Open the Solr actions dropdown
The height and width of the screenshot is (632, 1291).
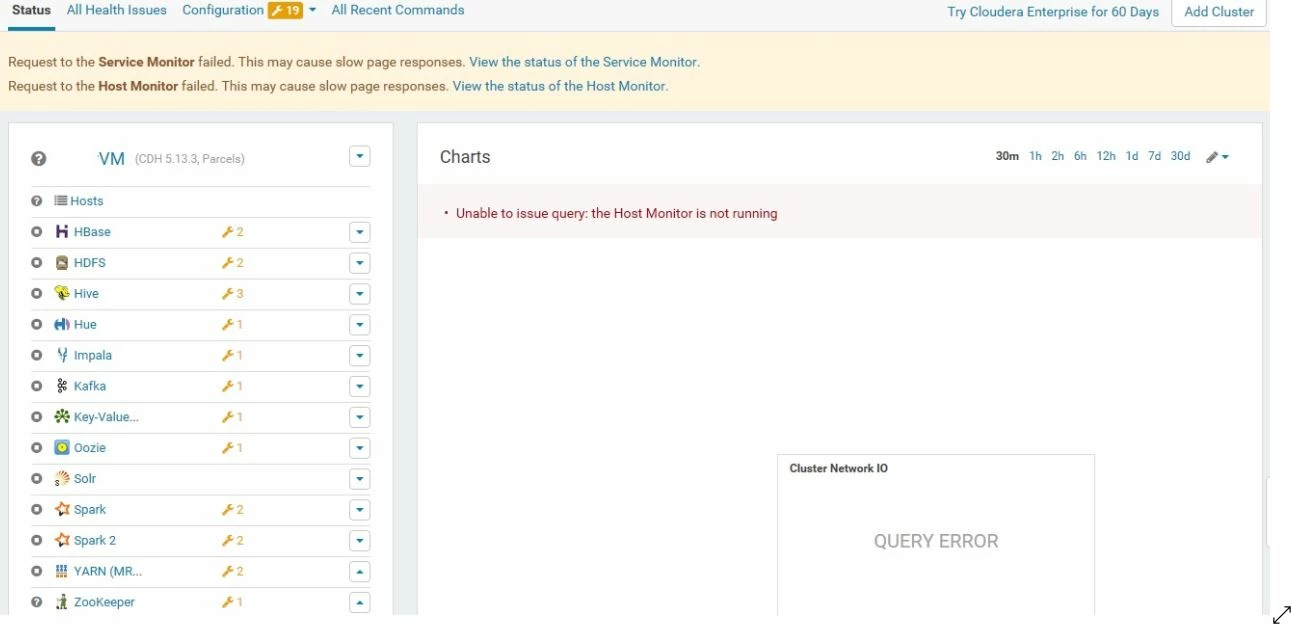point(360,479)
